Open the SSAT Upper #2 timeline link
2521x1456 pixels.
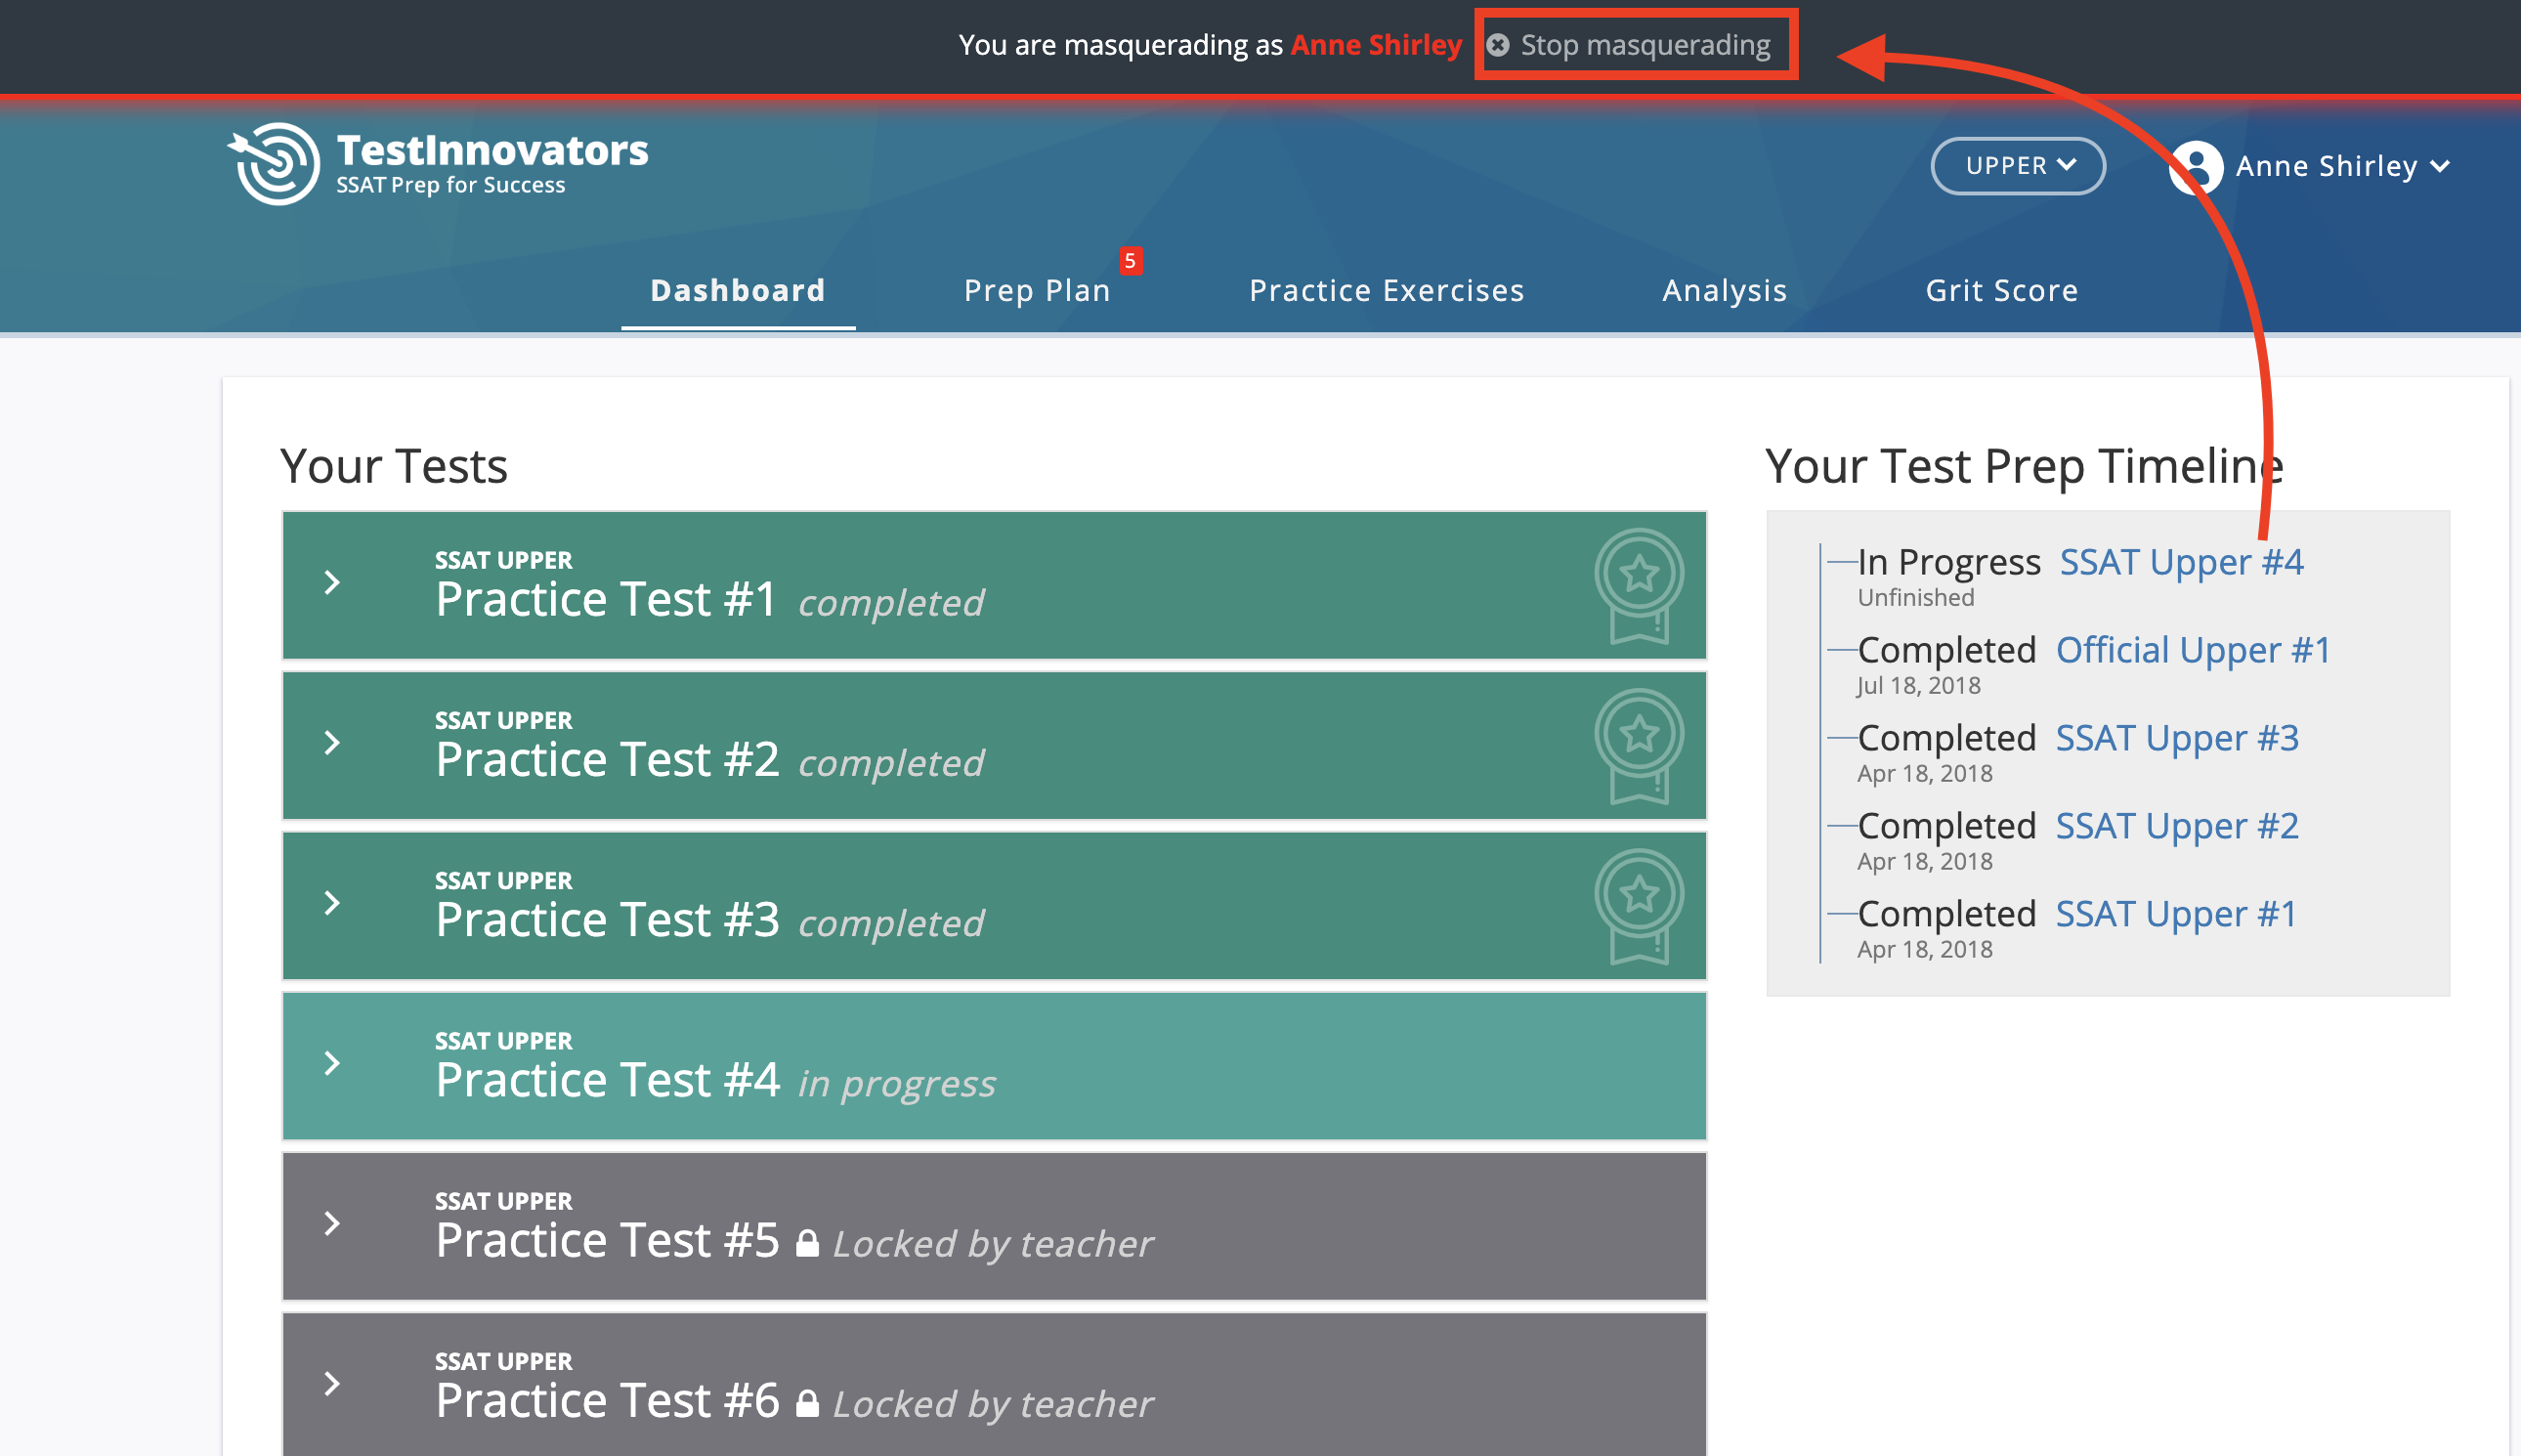pos(2177,826)
